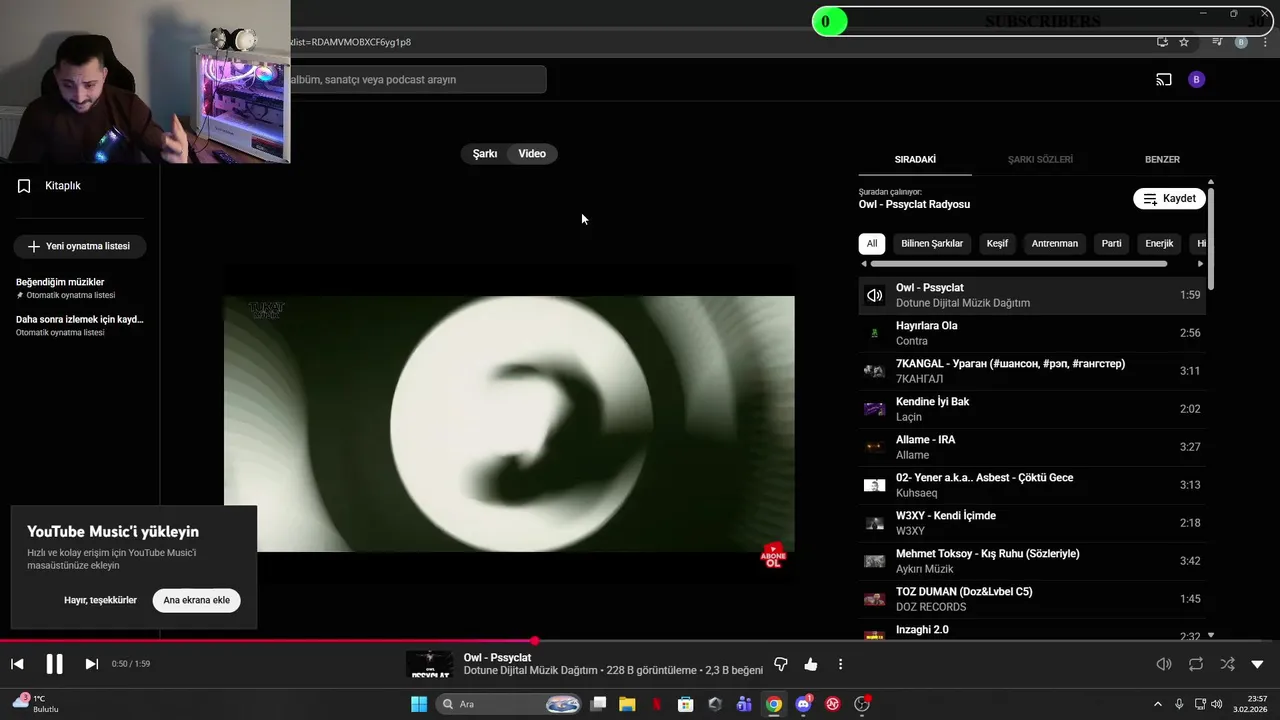Click the ABONE OL badge on video

pos(773,556)
